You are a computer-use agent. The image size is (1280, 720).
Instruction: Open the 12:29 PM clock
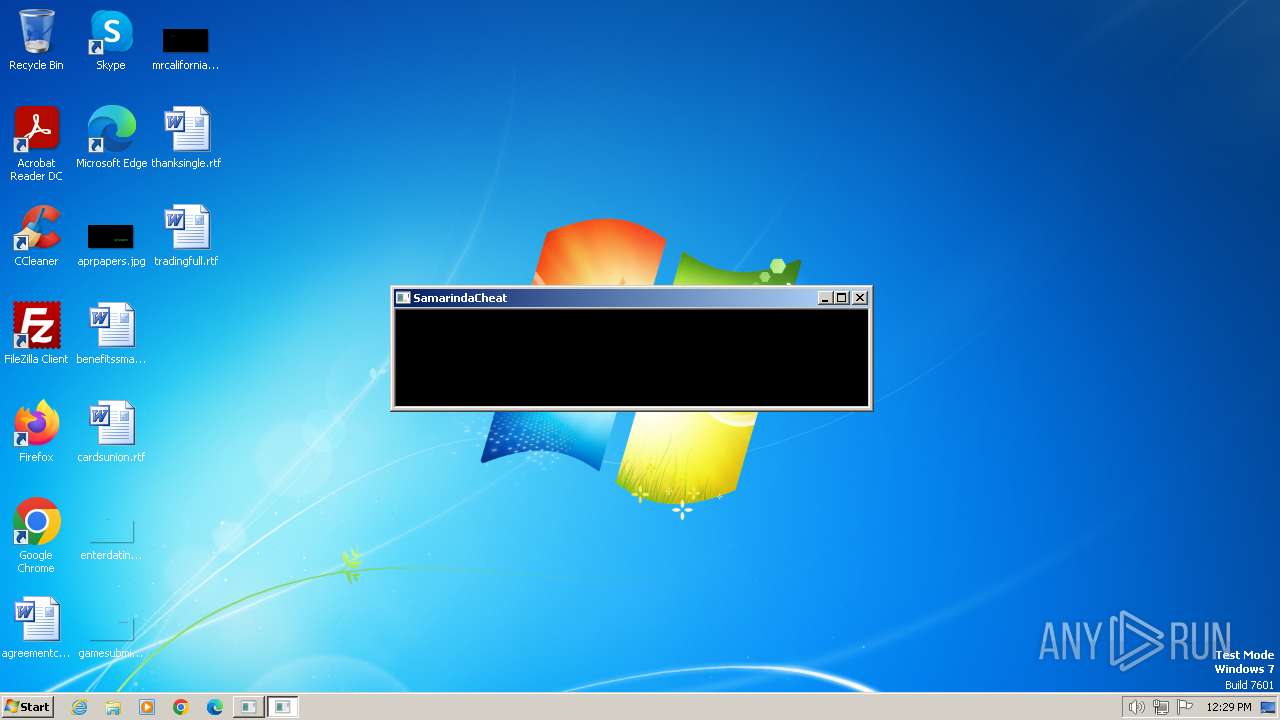[1229, 707]
